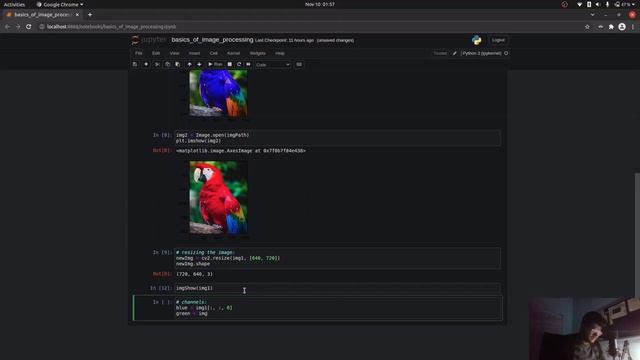Restart the kernel with the circular arrow
The image size is (640, 360).
(239, 64)
